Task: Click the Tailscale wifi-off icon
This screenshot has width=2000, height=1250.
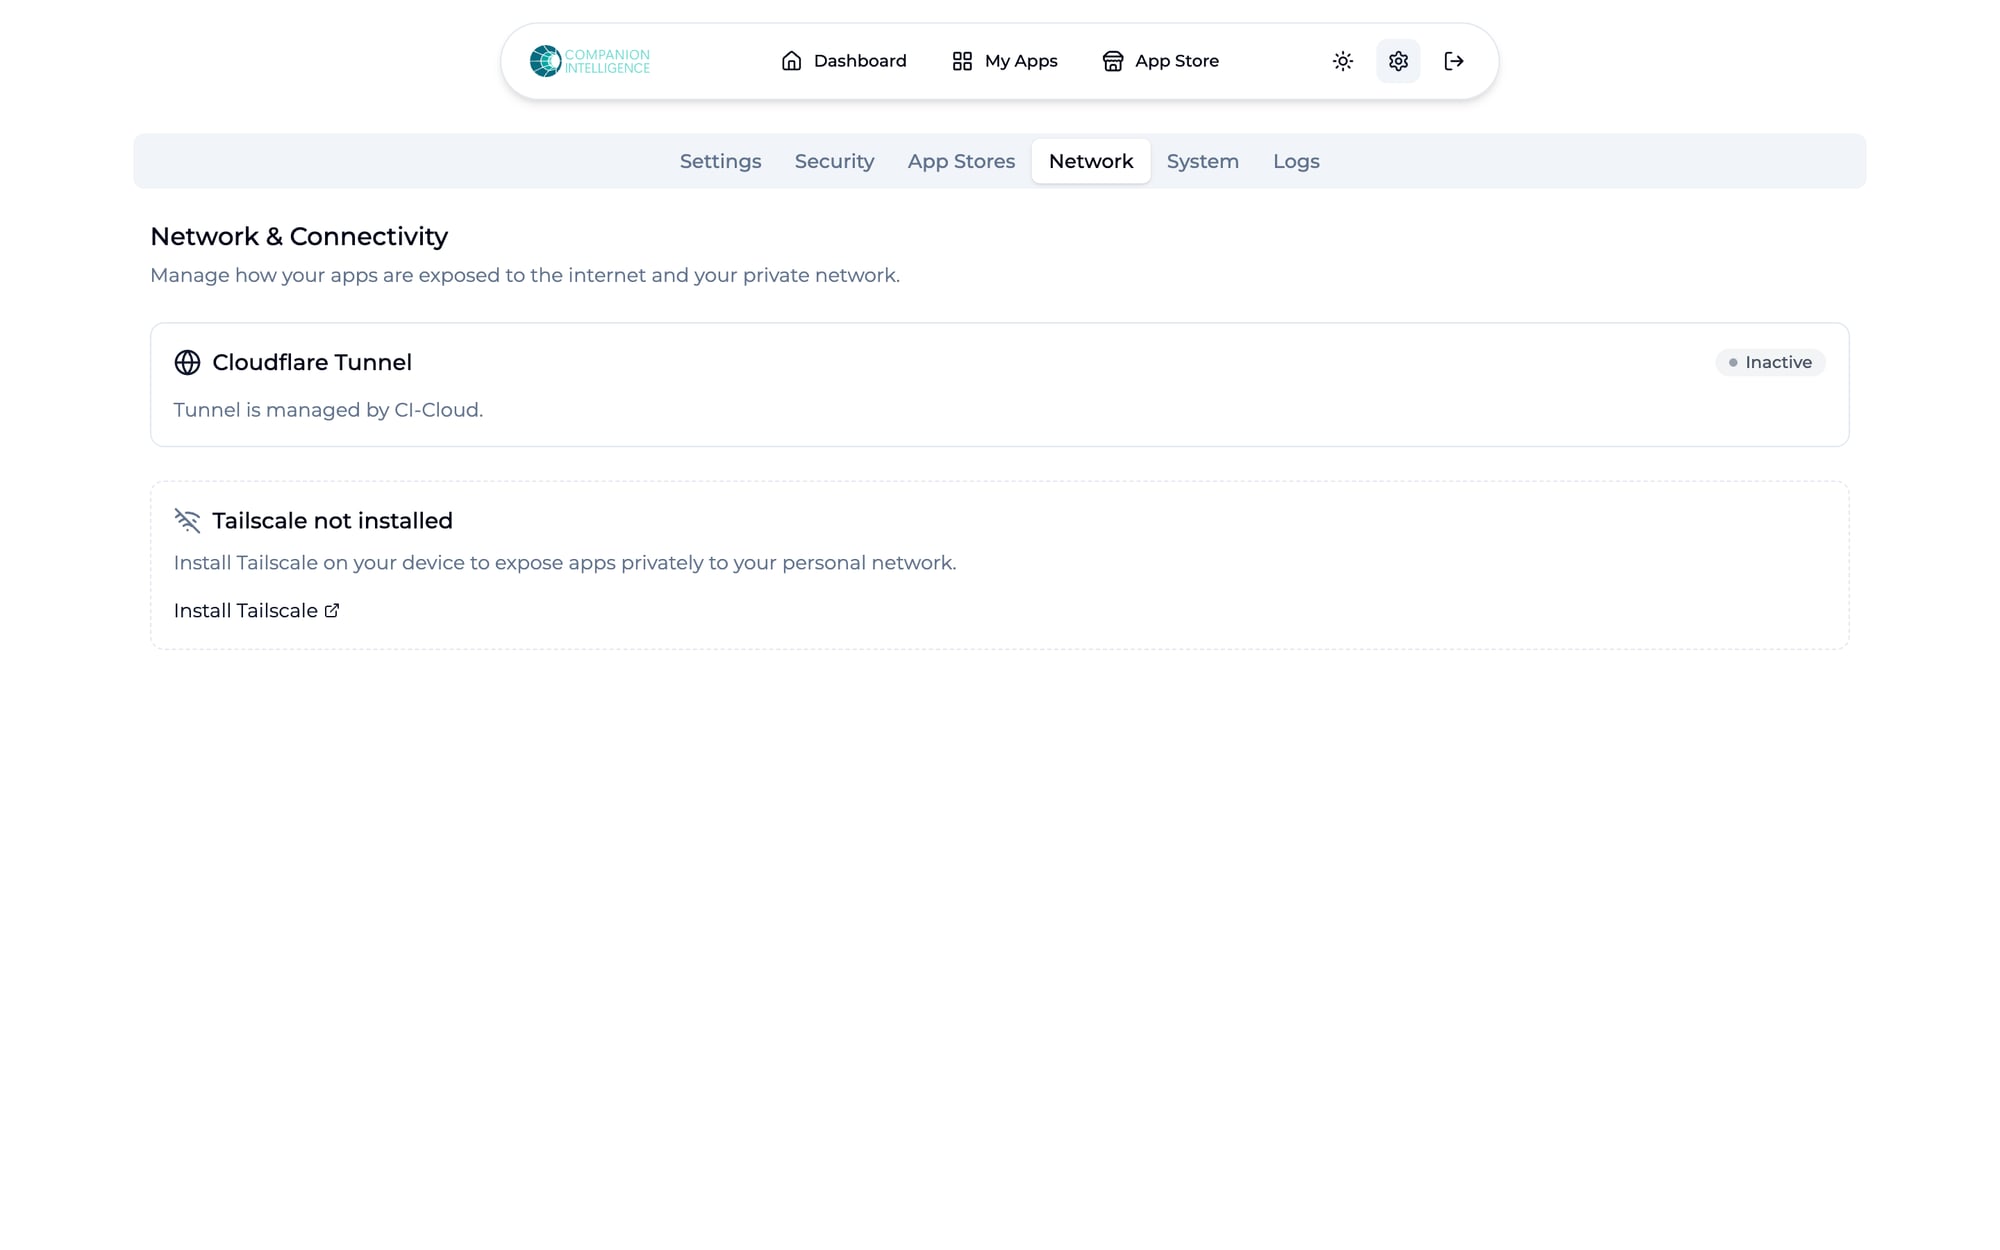Action: 187,520
